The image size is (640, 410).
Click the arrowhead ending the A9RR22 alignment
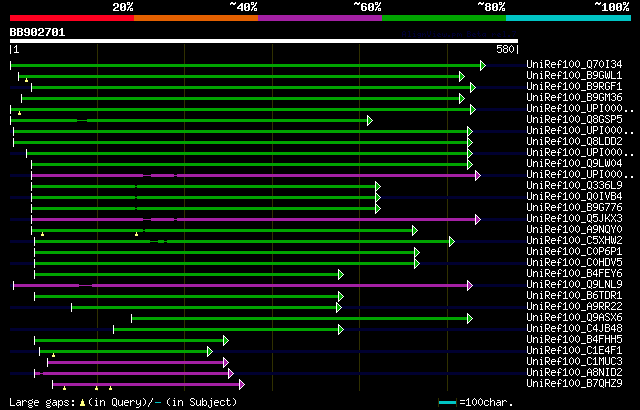click(x=339, y=308)
